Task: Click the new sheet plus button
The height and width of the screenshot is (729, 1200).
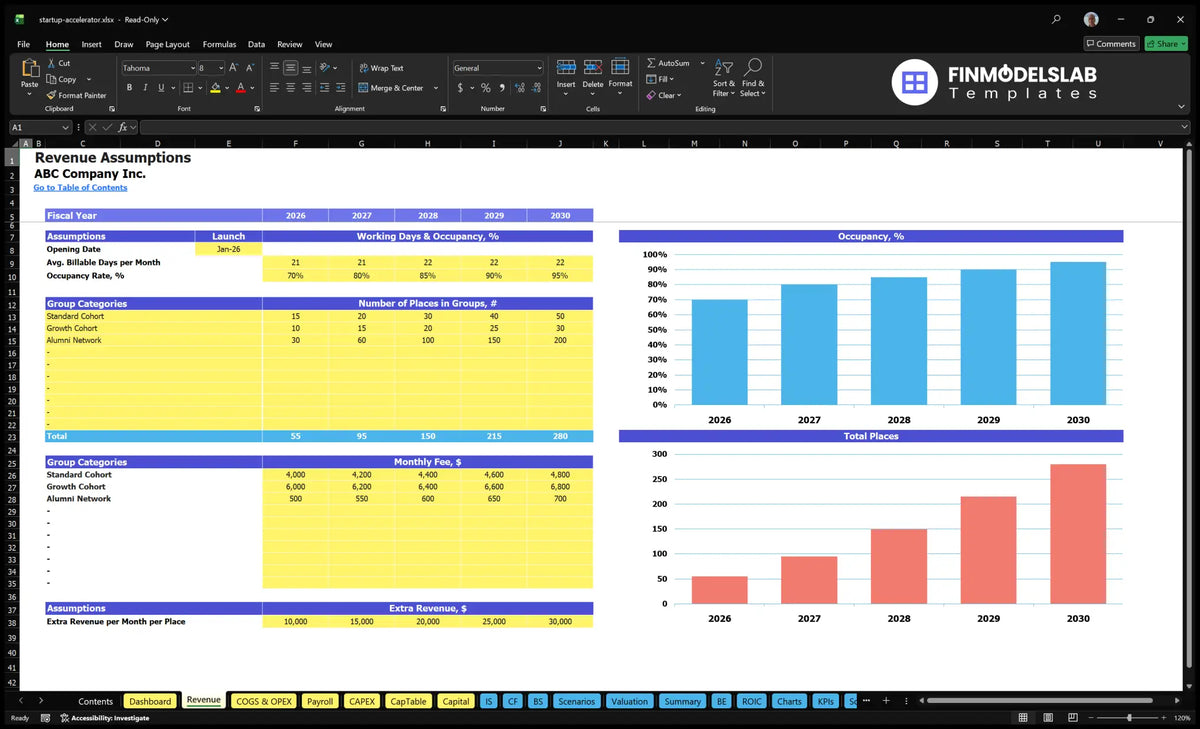Action: (x=885, y=701)
